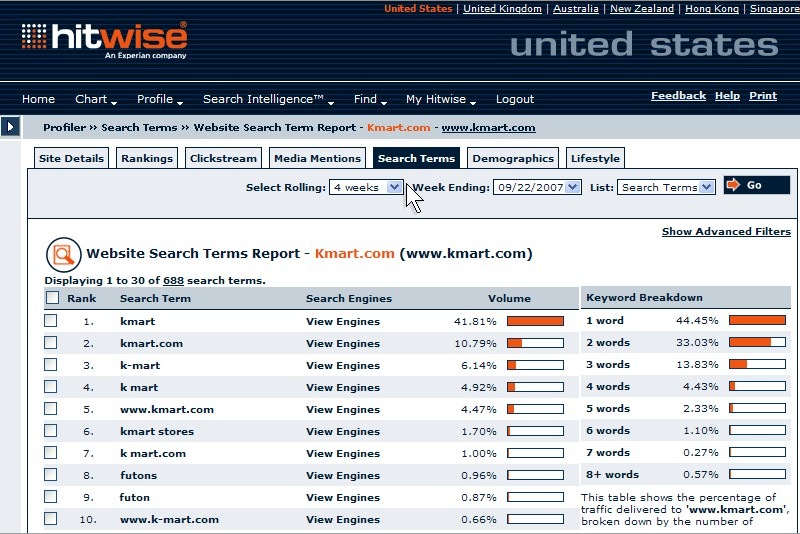The width and height of the screenshot is (800, 534).
Task: View Engines for kmart.com term
Action: (x=343, y=343)
